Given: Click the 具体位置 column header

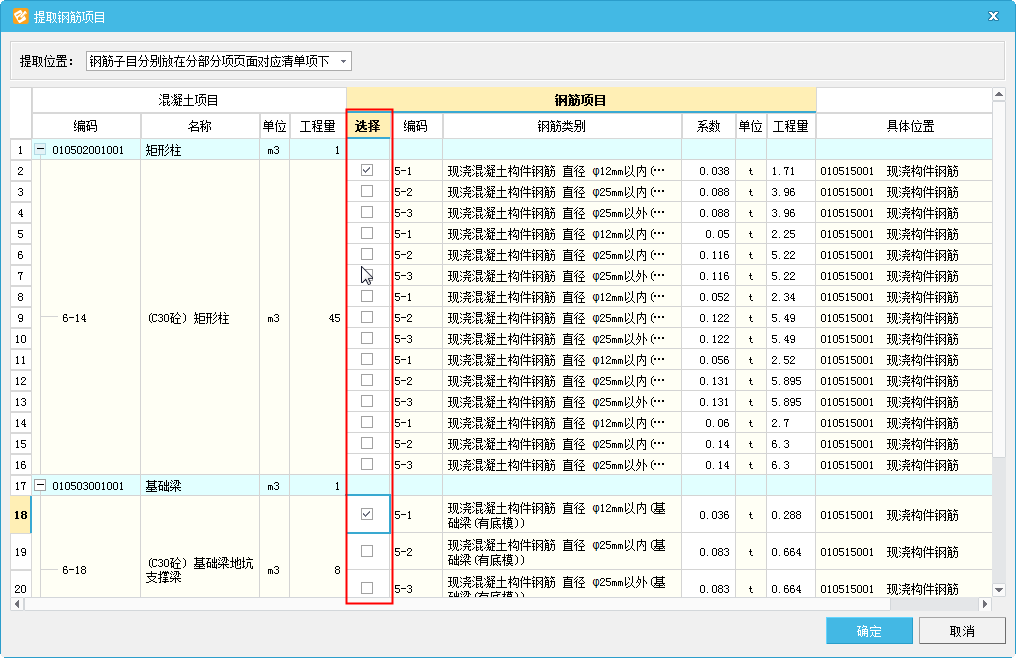Looking at the screenshot, I should click(909, 127).
